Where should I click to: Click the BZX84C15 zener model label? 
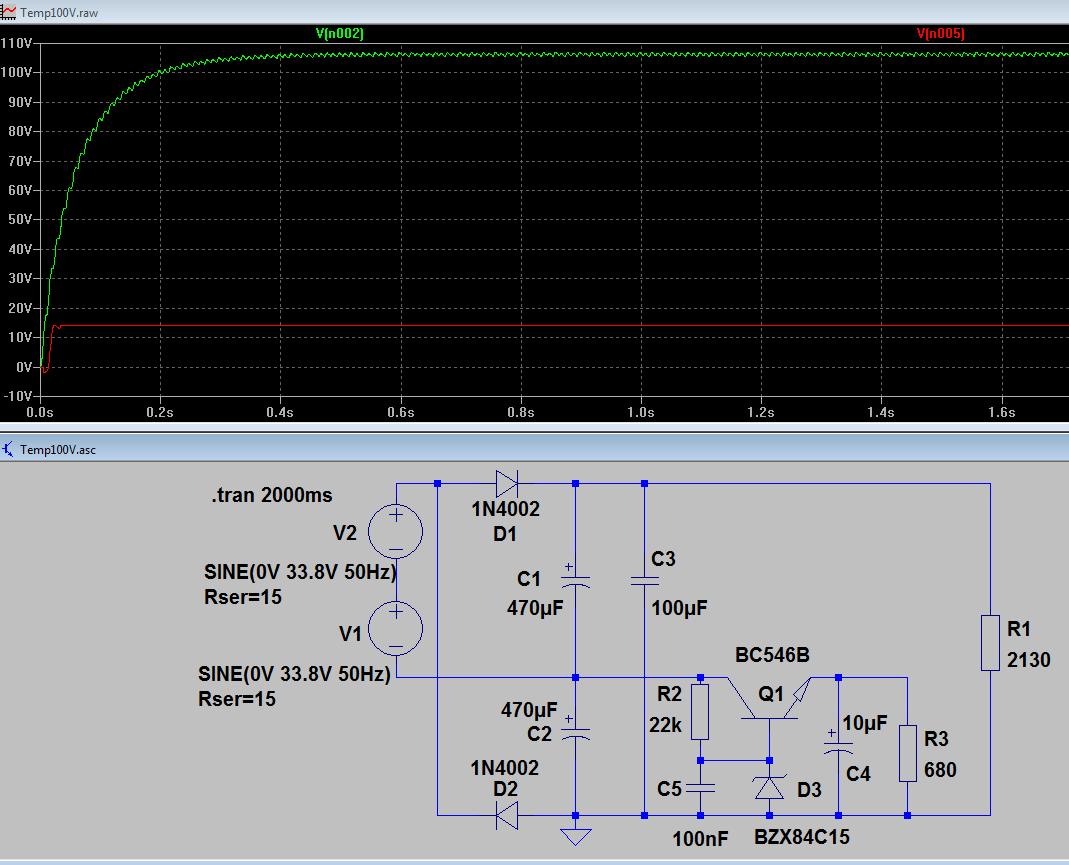click(x=802, y=836)
